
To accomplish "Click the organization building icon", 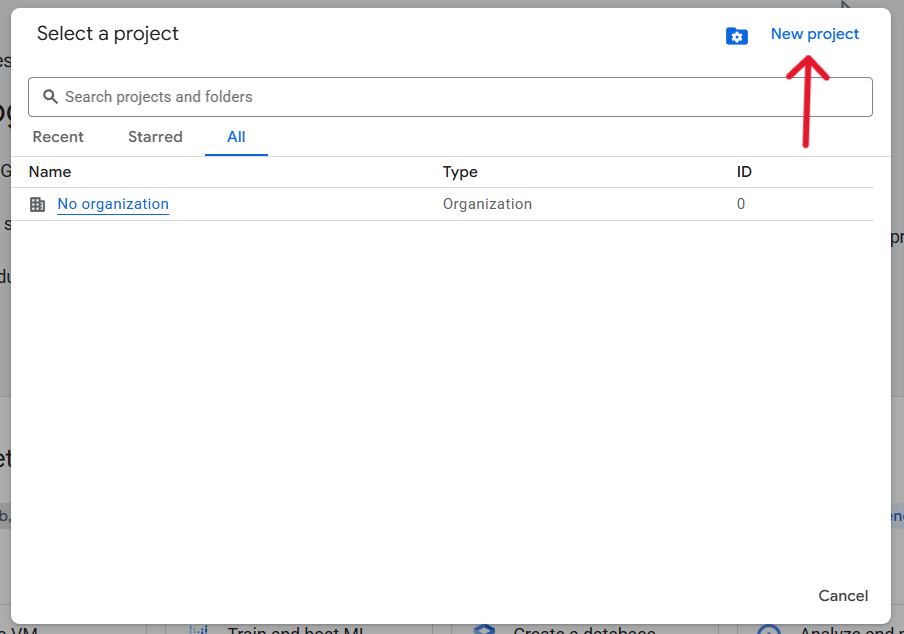I will tap(38, 204).
